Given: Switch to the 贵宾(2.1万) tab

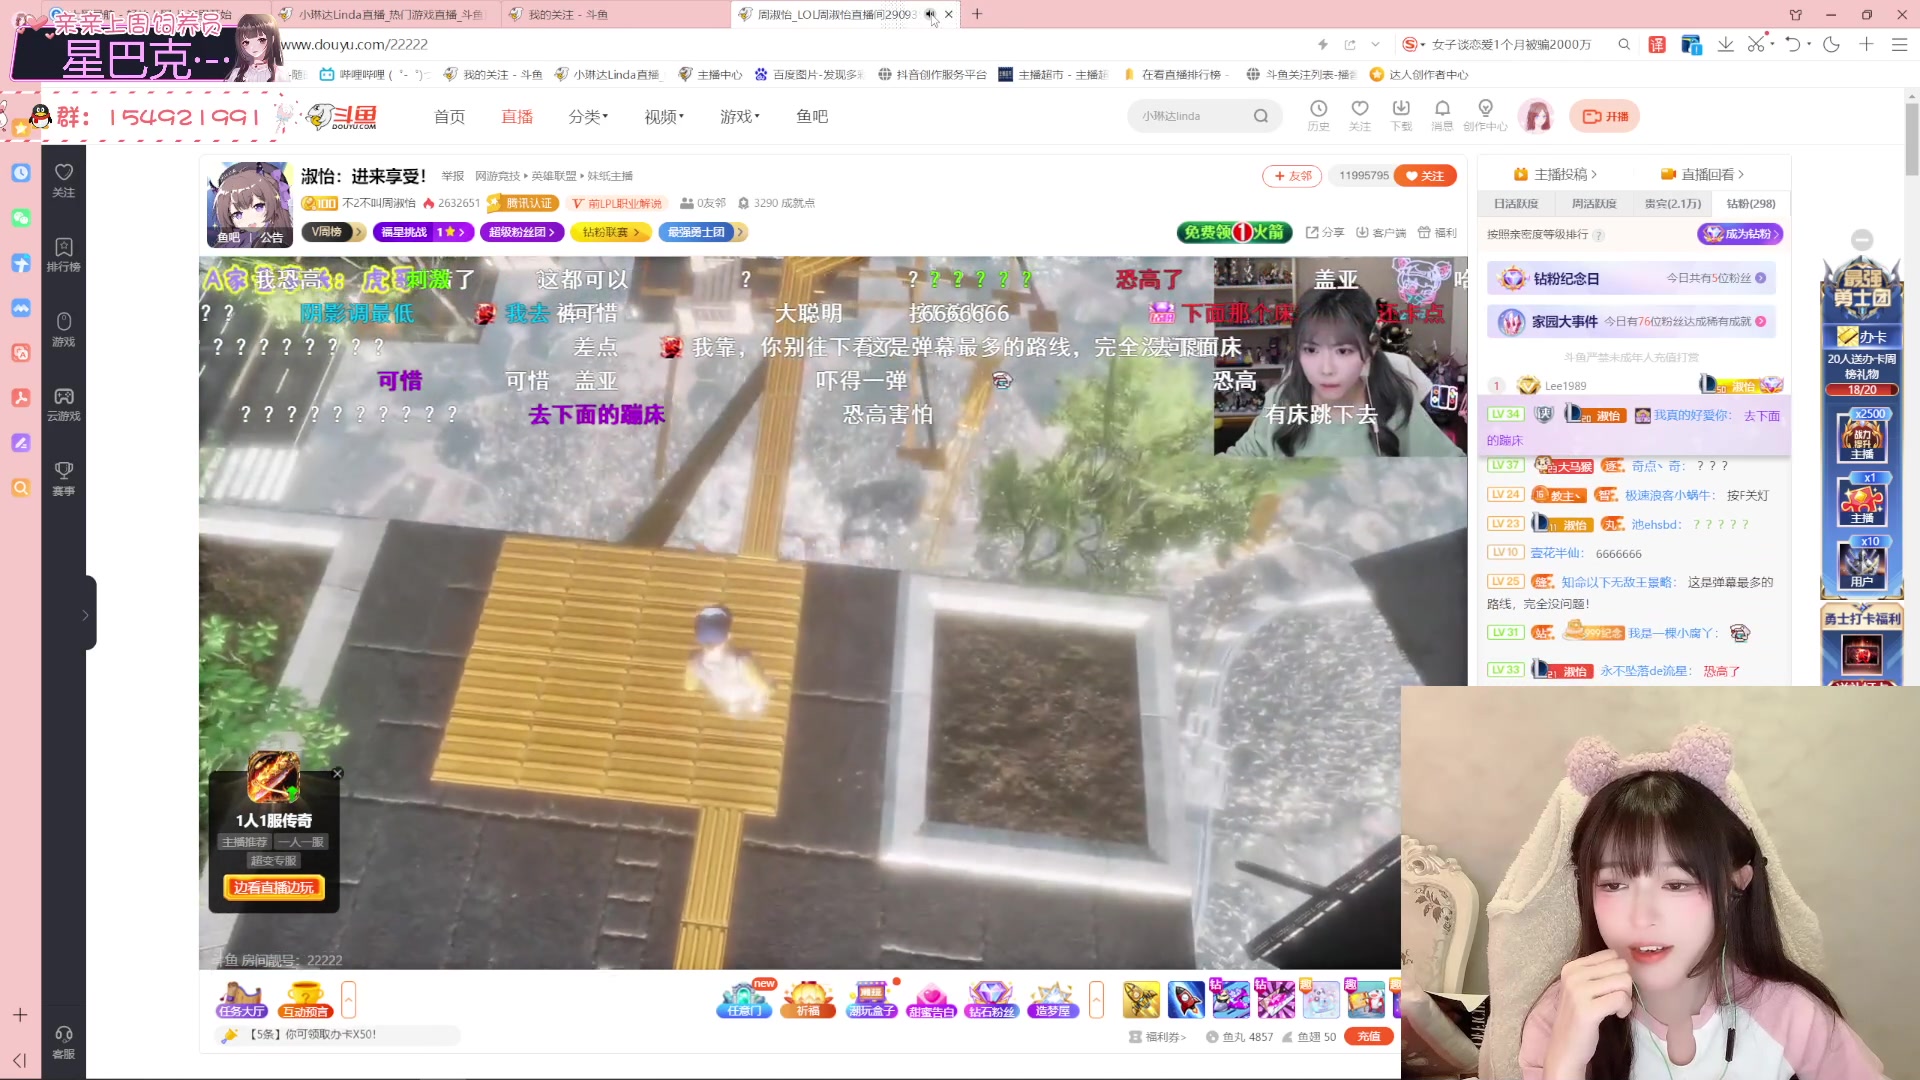Looking at the screenshot, I should (x=1673, y=203).
